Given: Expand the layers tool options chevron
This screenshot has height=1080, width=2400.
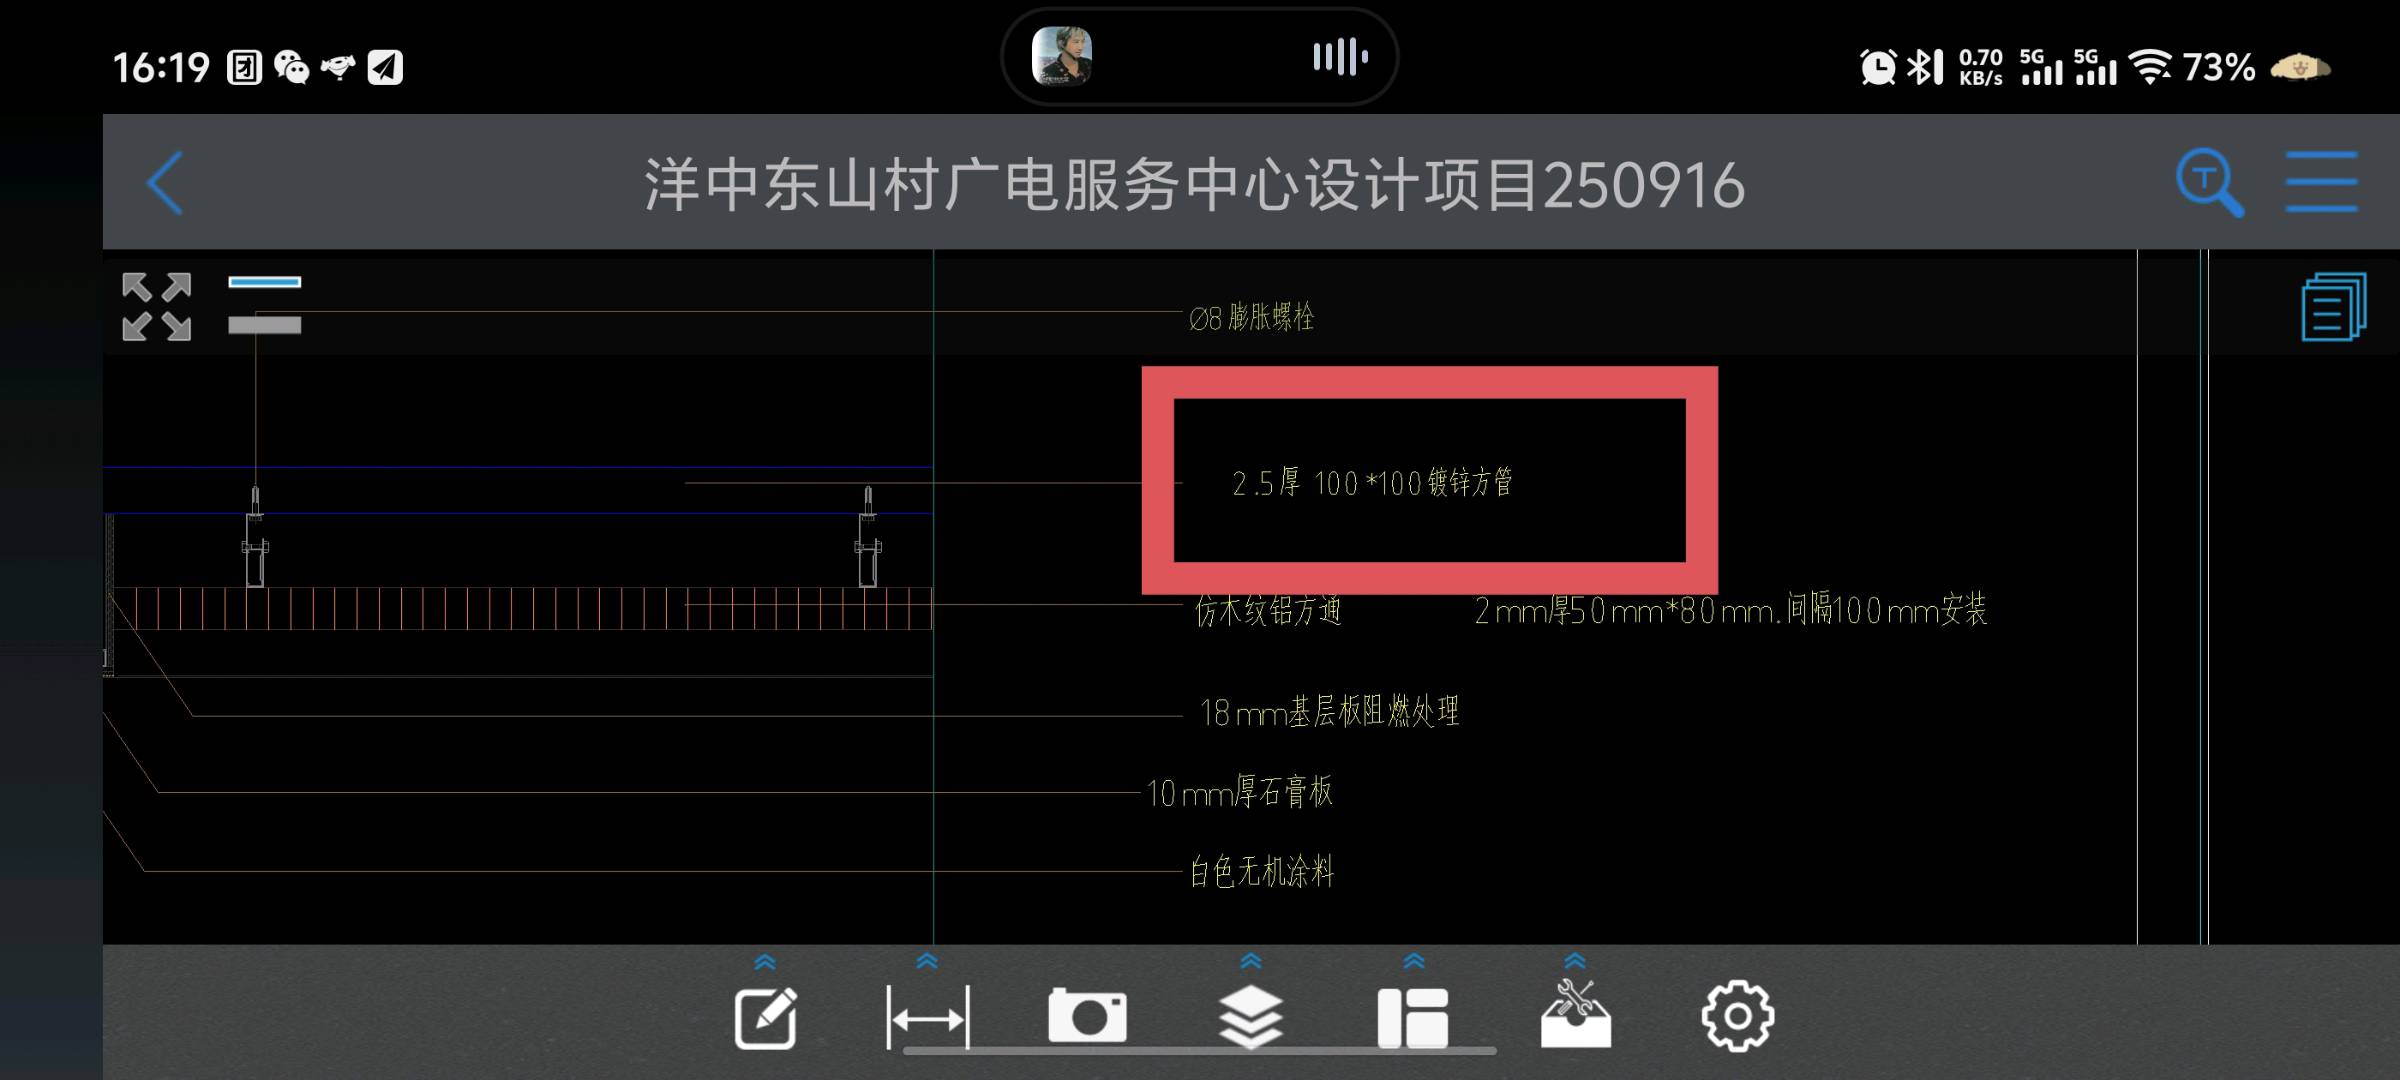Looking at the screenshot, I should click(1250, 960).
